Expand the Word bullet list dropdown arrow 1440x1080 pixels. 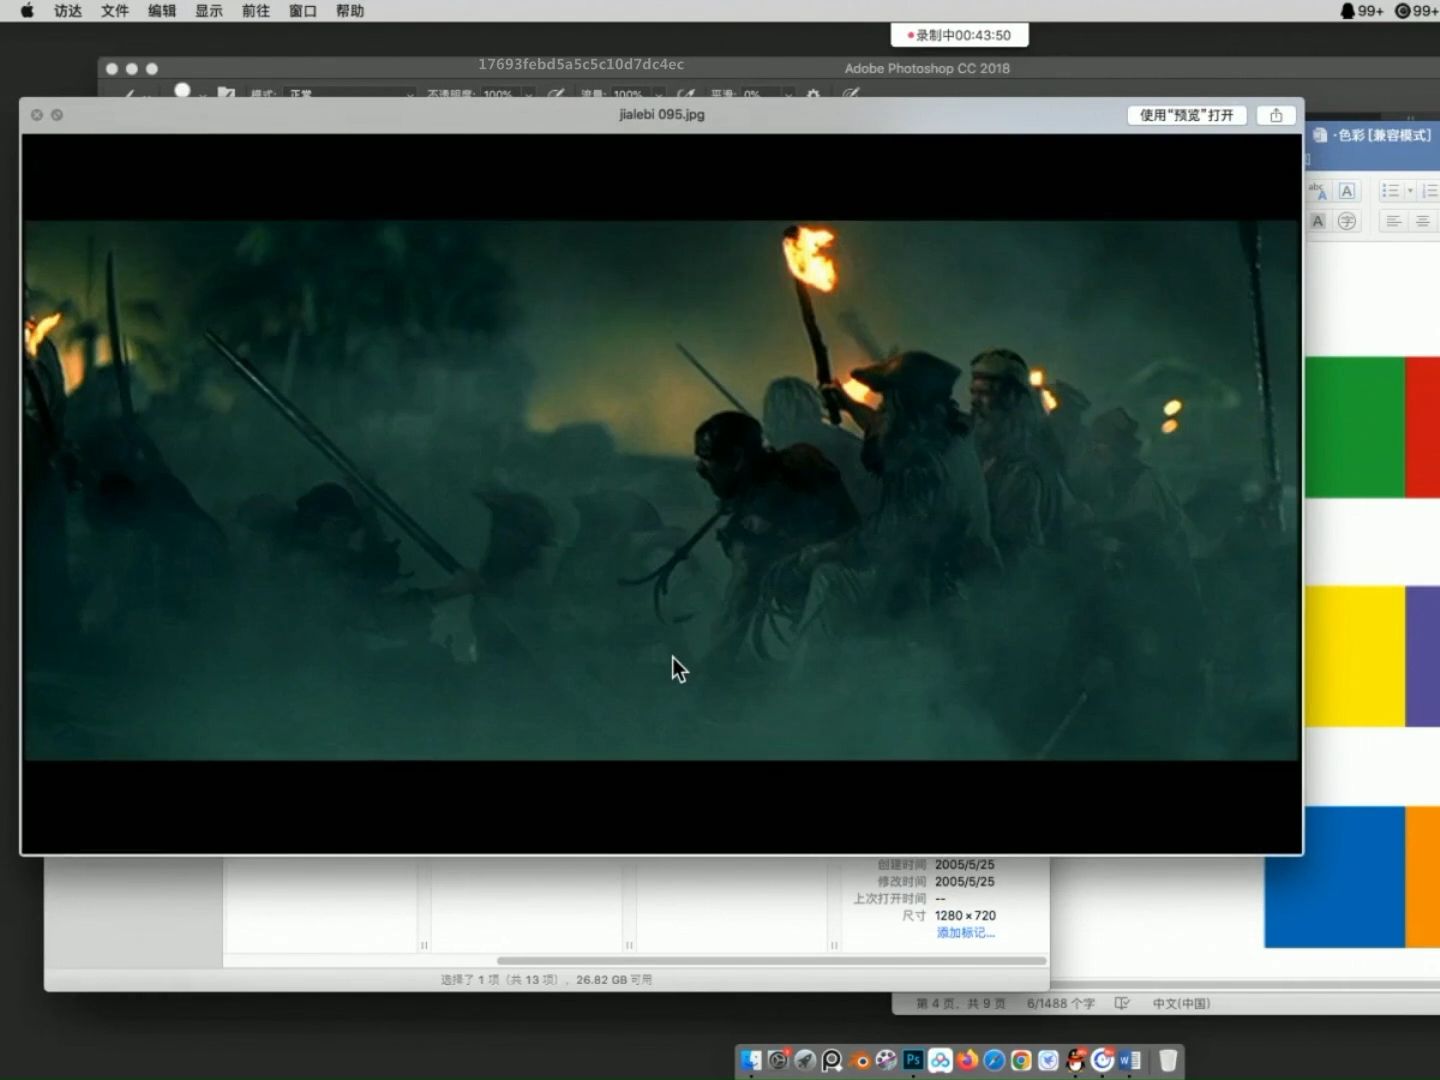click(1410, 191)
